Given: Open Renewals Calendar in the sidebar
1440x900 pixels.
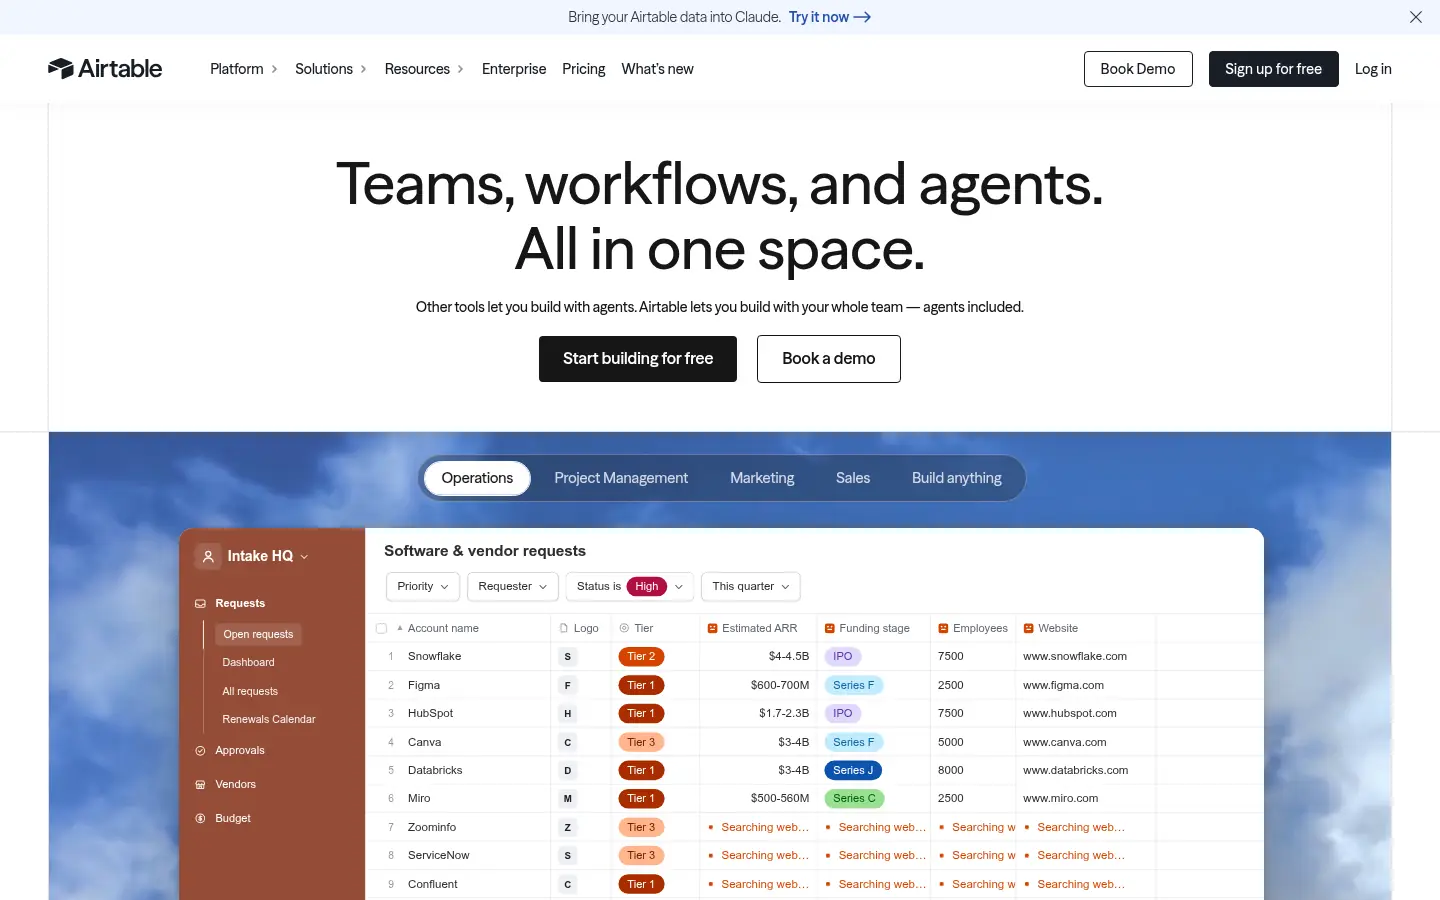Looking at the screenshot, I should [269, 720].
